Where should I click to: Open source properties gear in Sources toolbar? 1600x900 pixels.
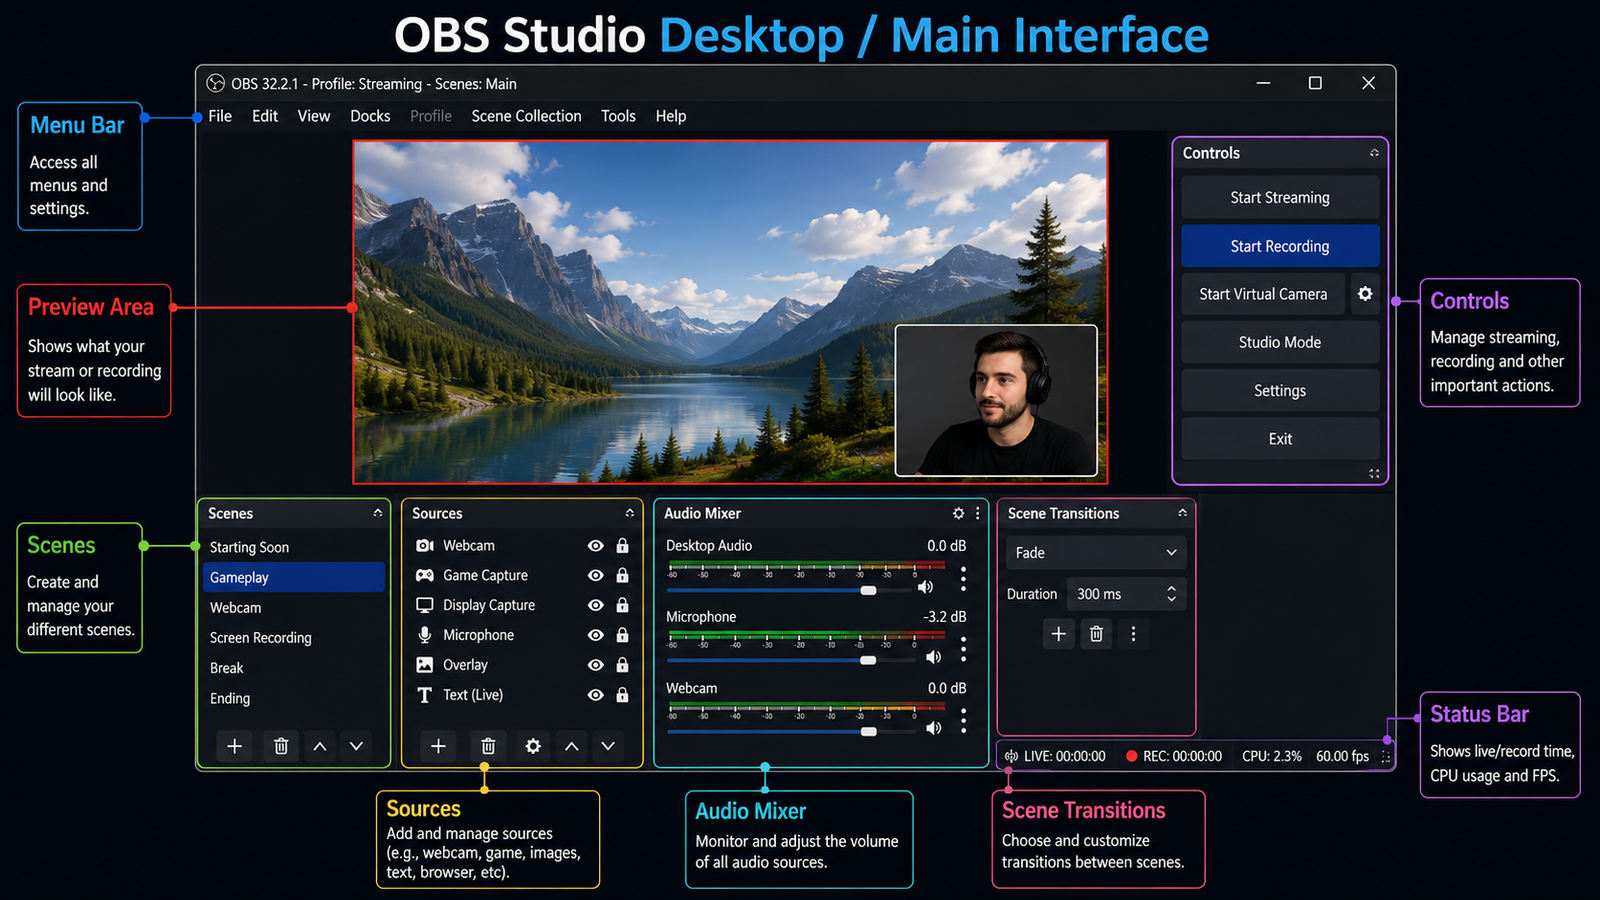click(x=533, y=746)
